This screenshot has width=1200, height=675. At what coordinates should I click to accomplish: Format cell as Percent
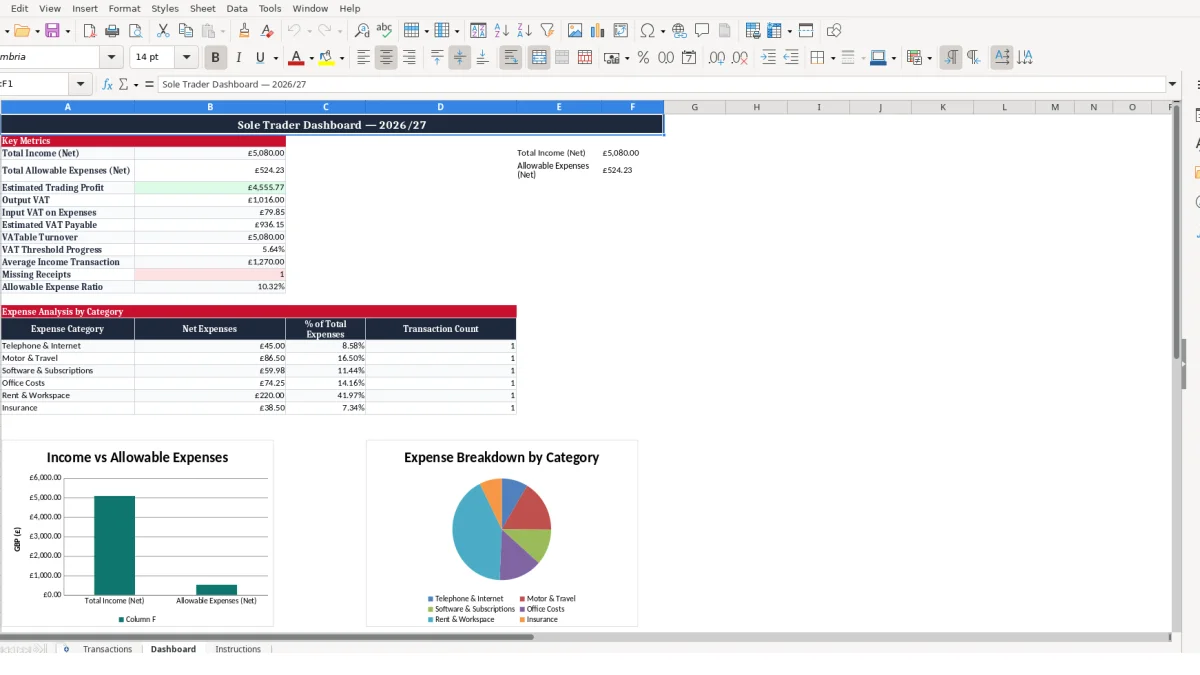click(x=643, y=58)
